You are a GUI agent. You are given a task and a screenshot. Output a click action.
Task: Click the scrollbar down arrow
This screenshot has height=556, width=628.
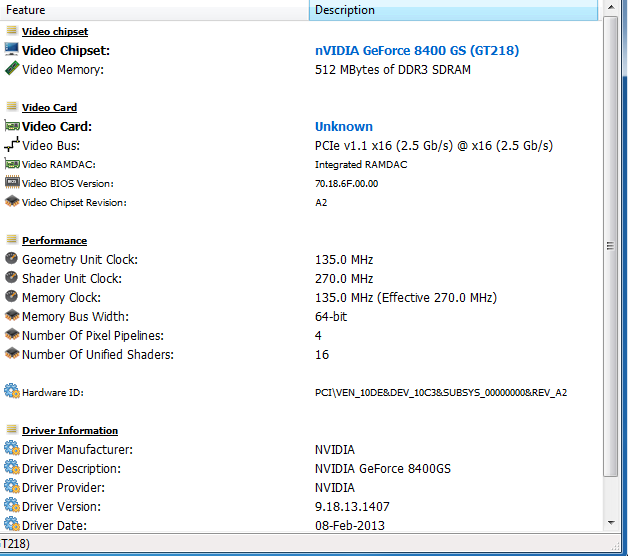click(x=611, y=523)
